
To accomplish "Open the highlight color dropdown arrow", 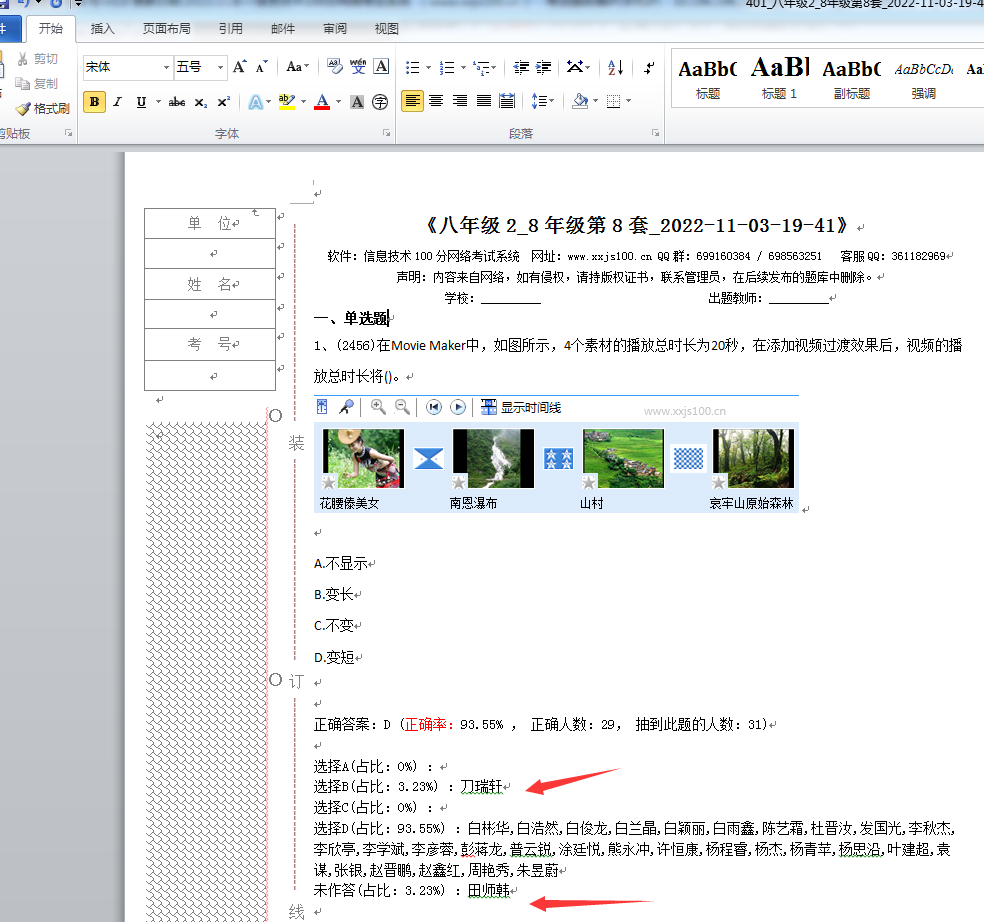I will [x=304, y=102].
